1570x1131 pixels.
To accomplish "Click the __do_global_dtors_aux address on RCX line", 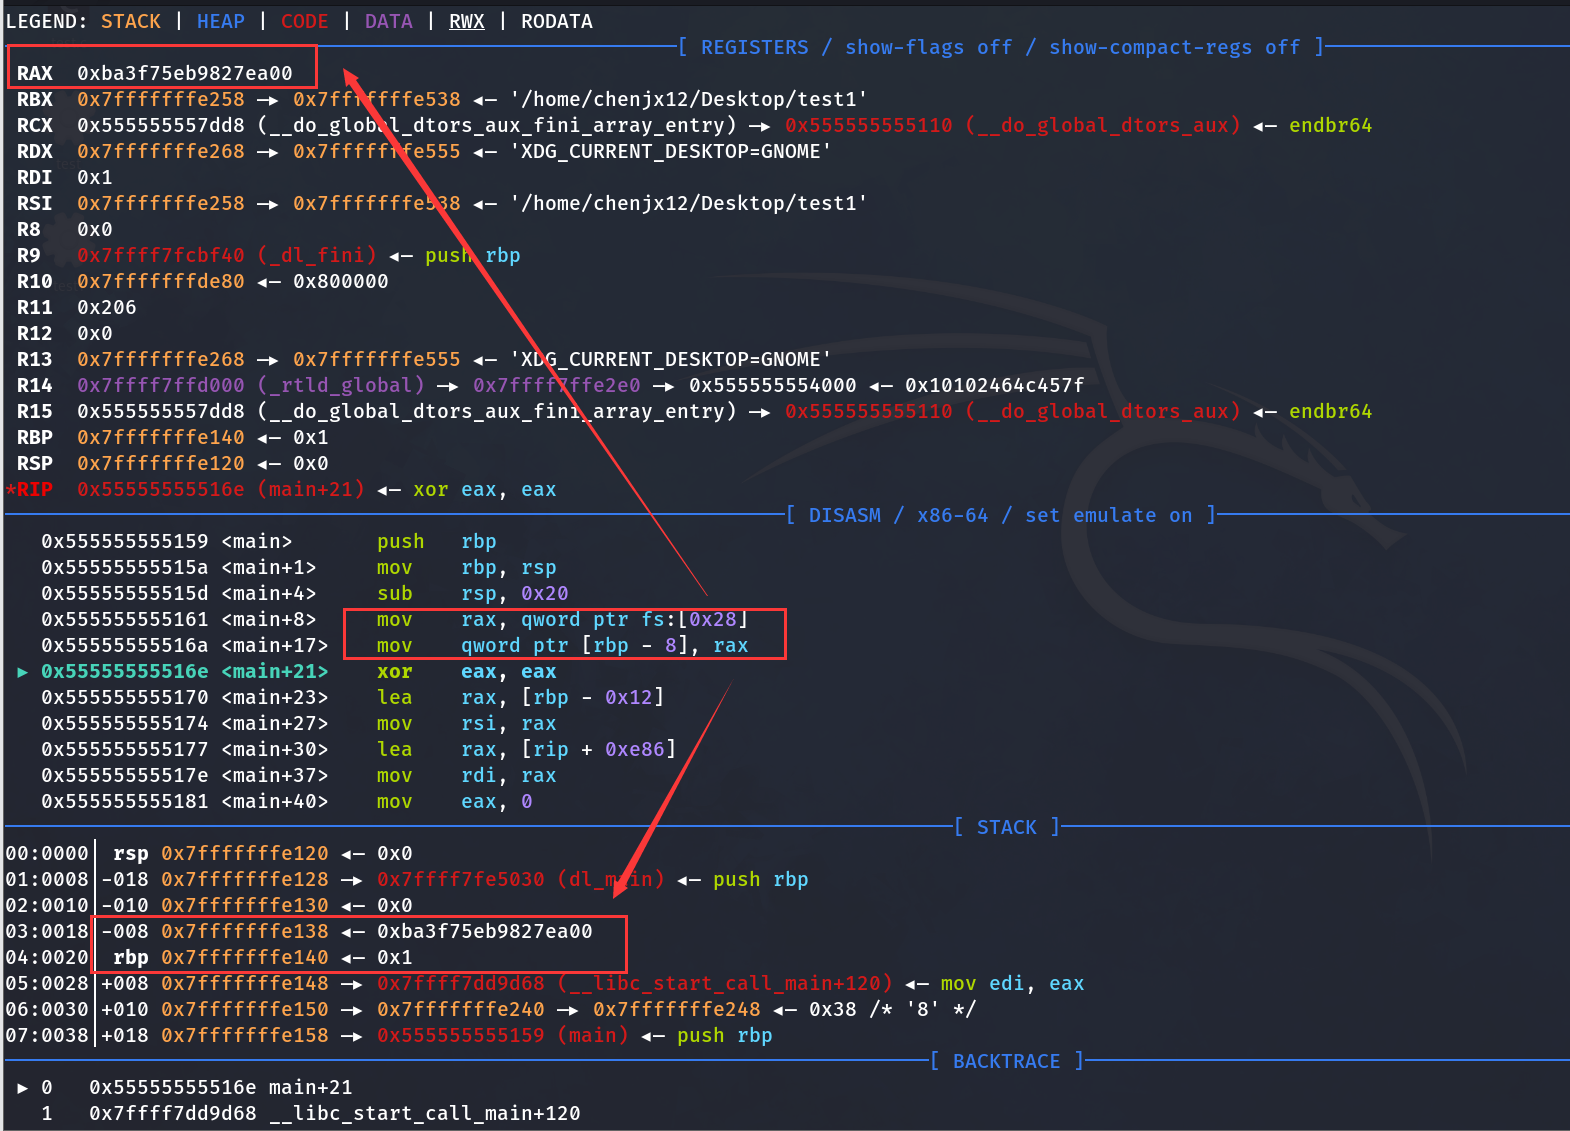I will tap(869, 125).
